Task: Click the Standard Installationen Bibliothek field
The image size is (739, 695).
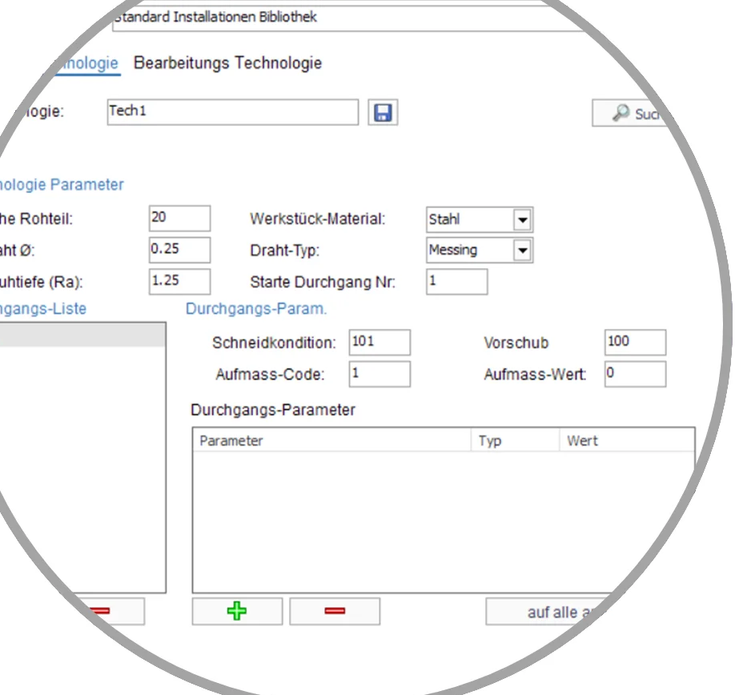Action: click(349, 18)
